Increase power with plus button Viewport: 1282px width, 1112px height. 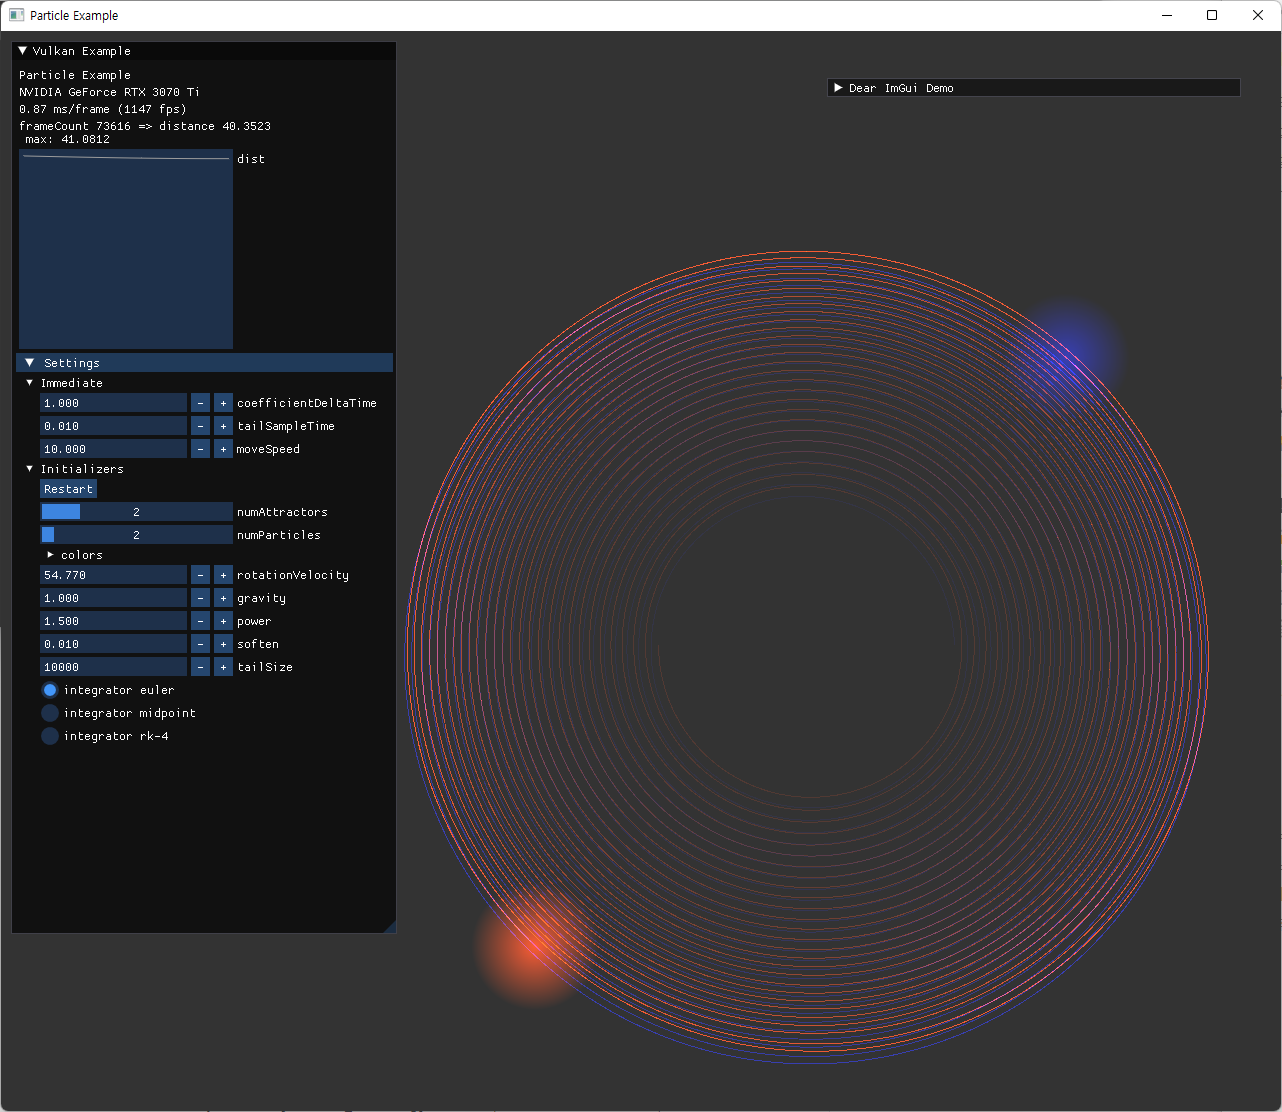pos(223,621)
